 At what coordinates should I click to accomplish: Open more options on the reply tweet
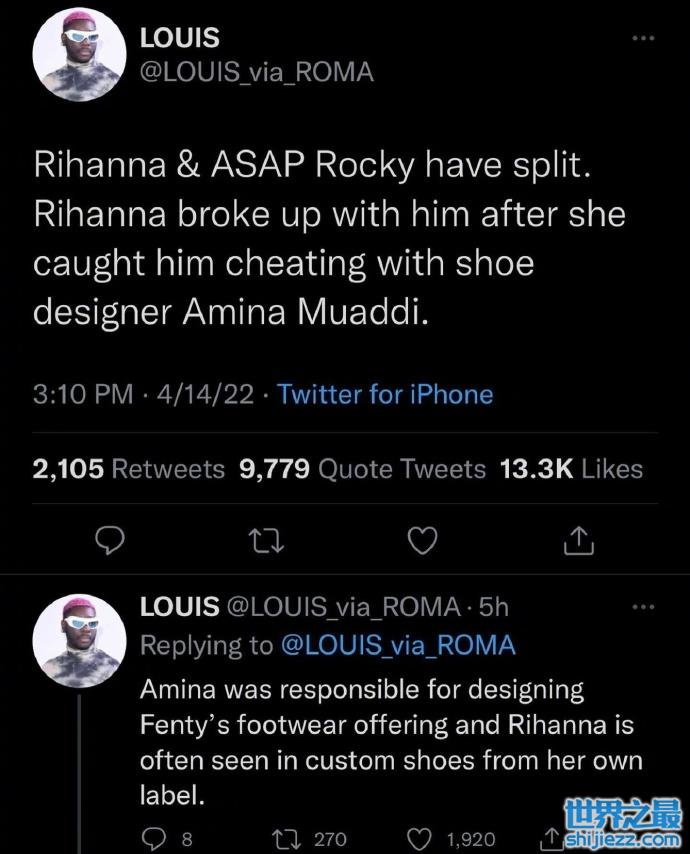[643, 606]
